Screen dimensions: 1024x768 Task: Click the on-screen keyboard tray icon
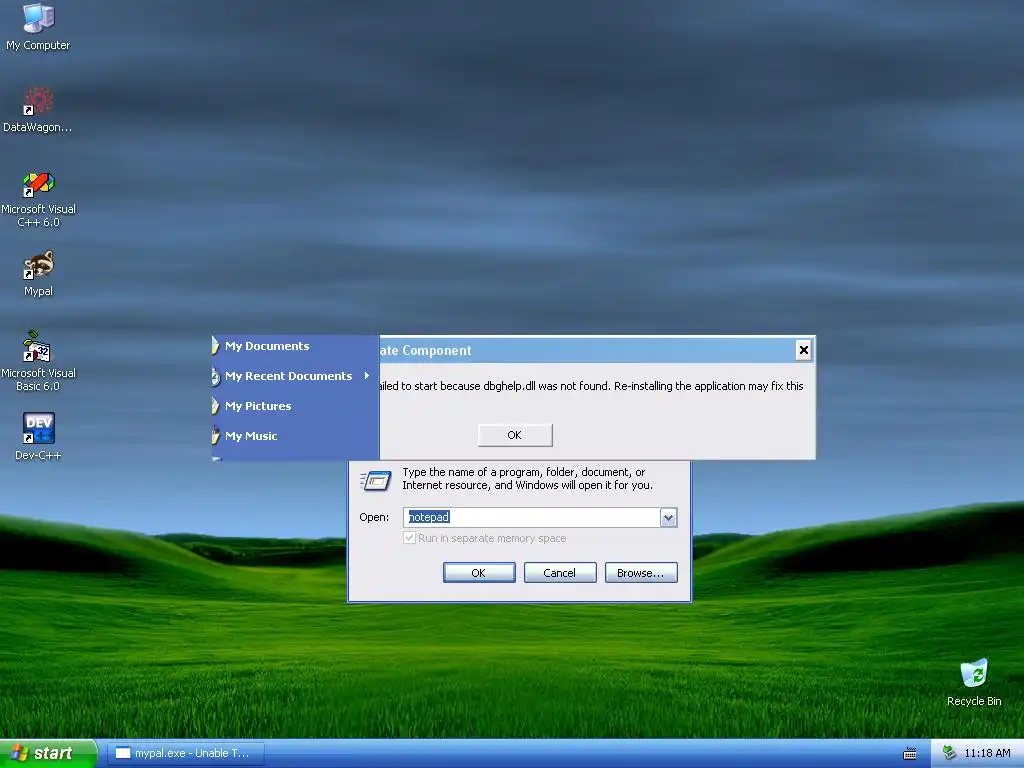point(910,754)
